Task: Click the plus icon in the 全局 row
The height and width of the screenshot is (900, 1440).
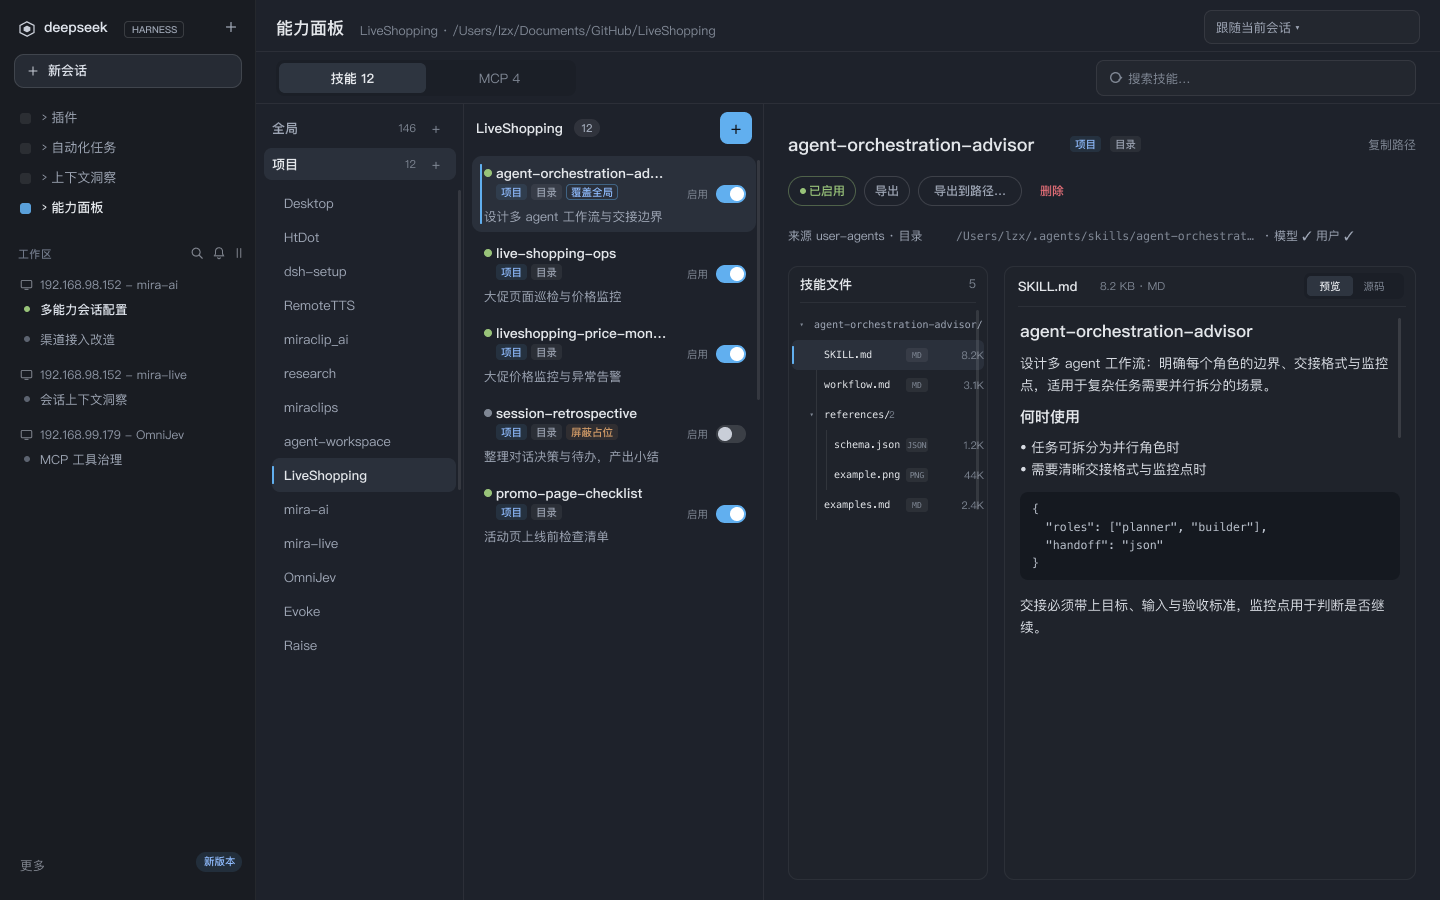Action: point(436,129)
